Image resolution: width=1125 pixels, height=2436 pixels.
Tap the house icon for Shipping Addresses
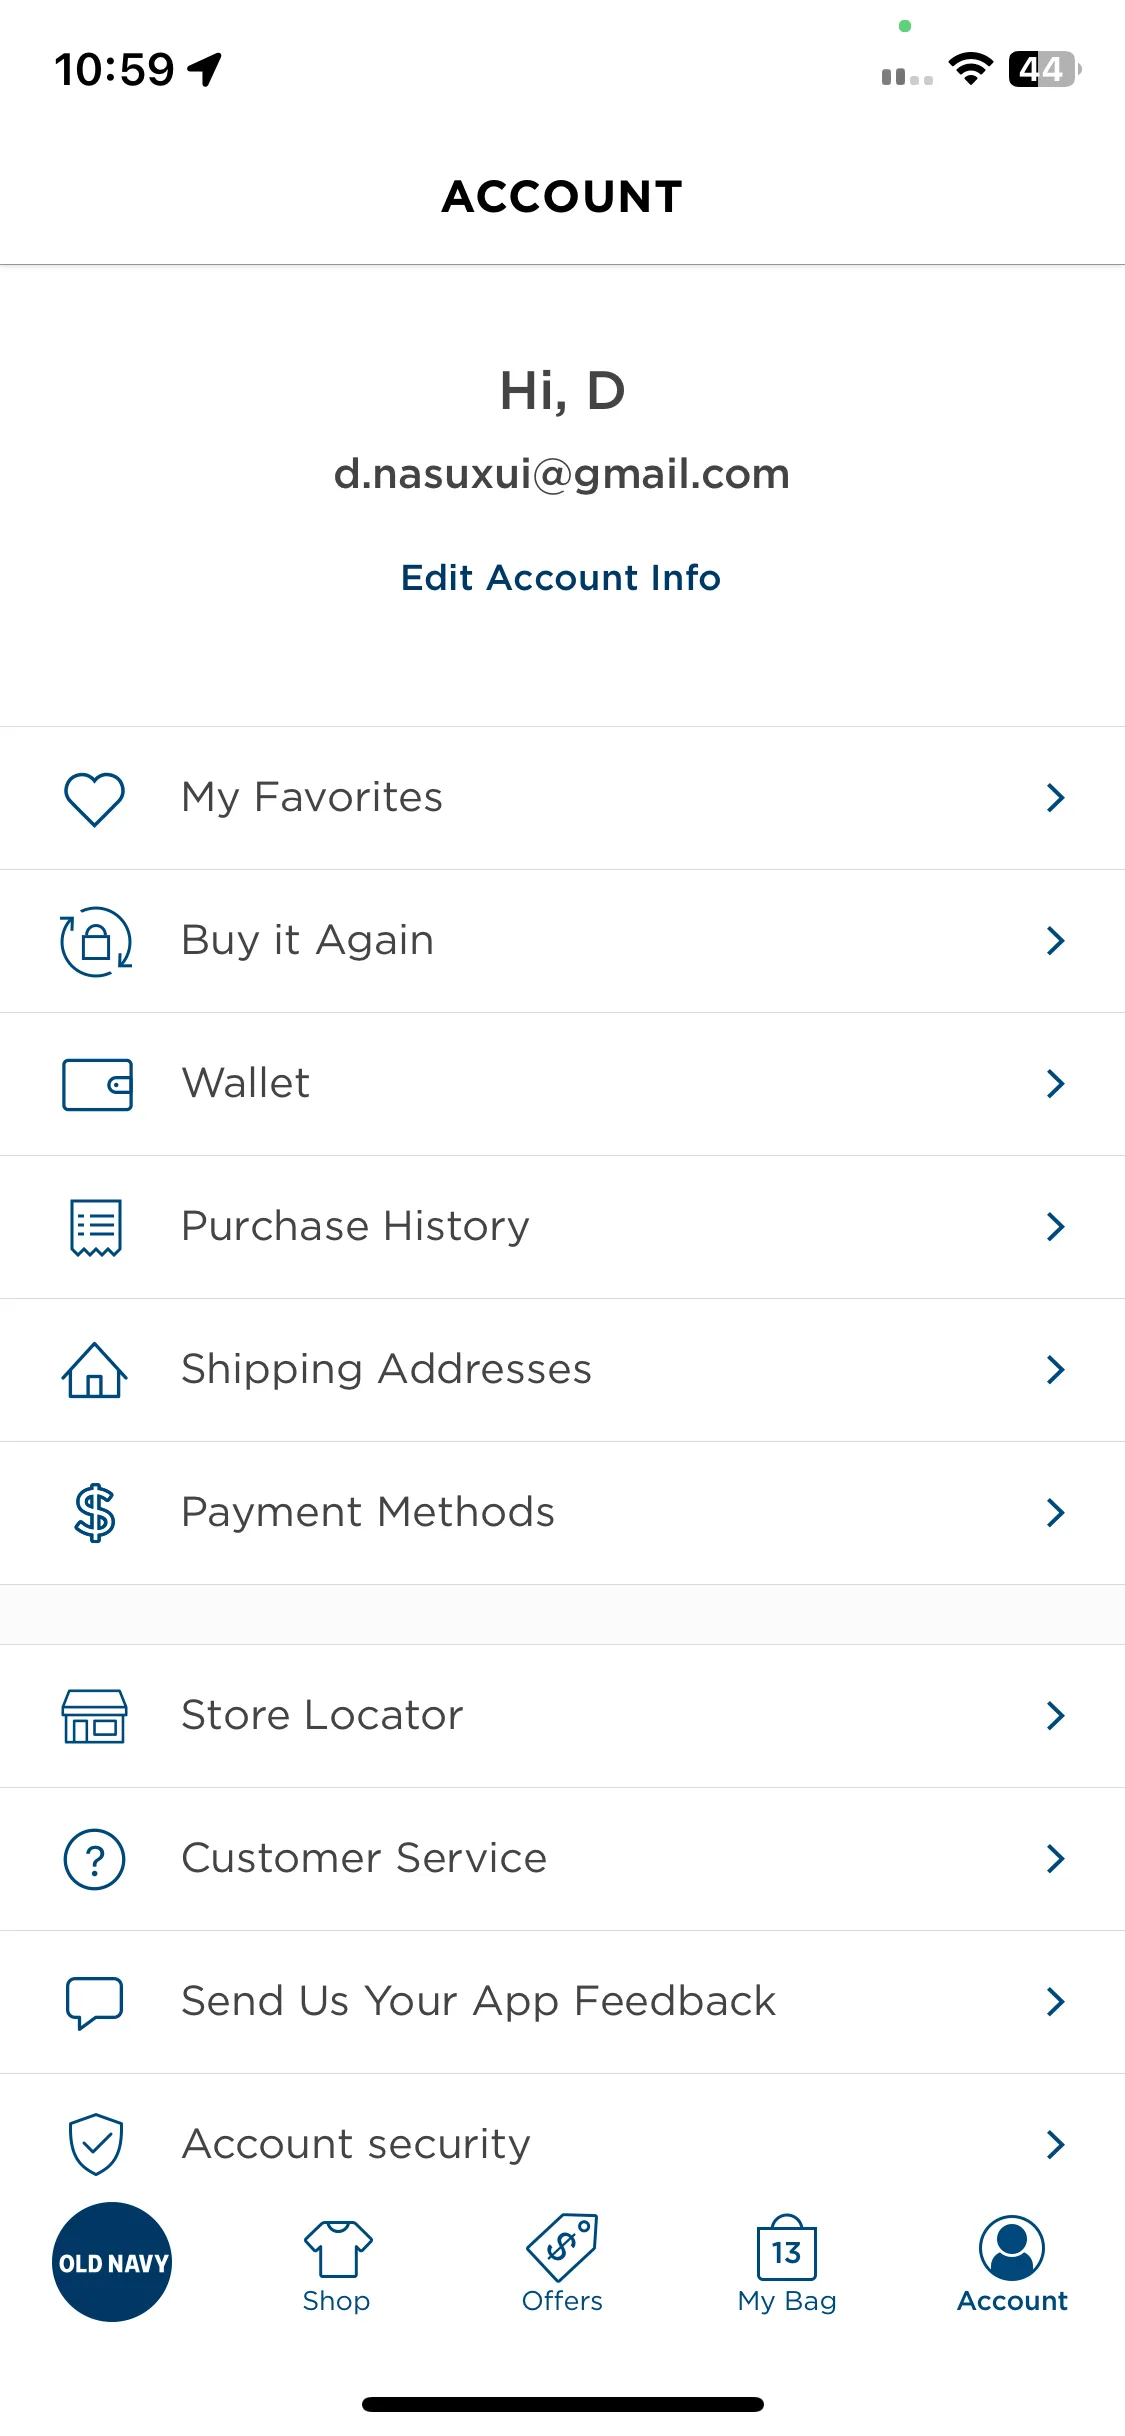(95, 1370)
